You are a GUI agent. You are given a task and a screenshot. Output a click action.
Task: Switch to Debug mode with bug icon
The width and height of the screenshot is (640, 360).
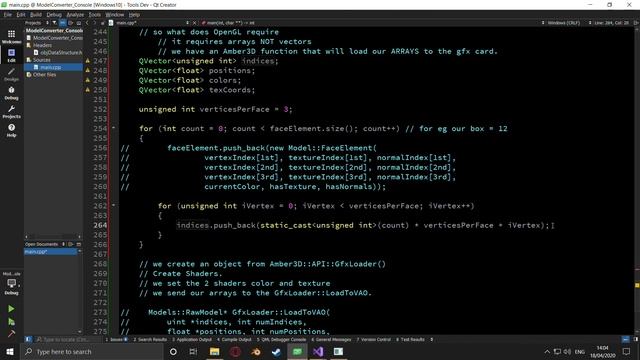pyautogui.click(x=11, y=93)
